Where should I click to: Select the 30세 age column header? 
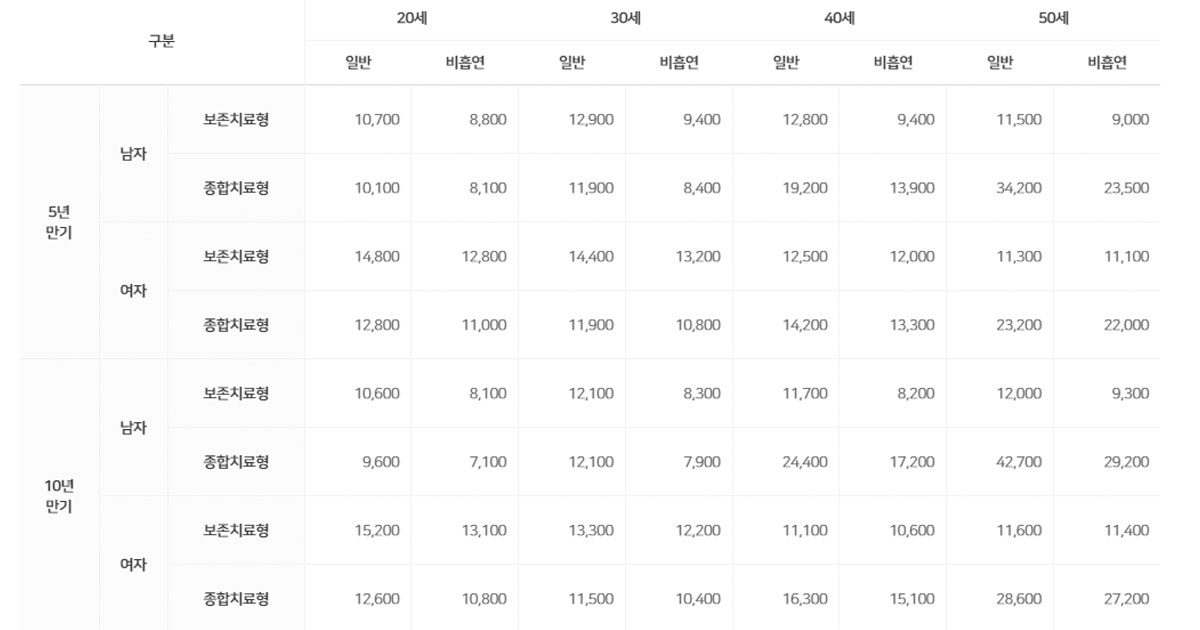pyautogui.click(x=625, y=19)
